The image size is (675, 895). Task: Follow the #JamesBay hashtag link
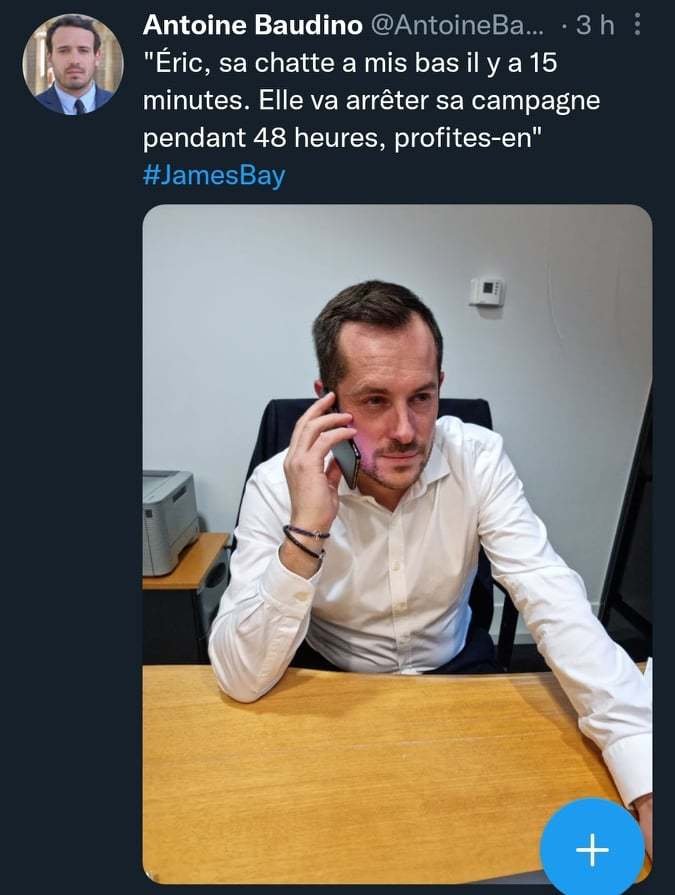pos(214,176)
